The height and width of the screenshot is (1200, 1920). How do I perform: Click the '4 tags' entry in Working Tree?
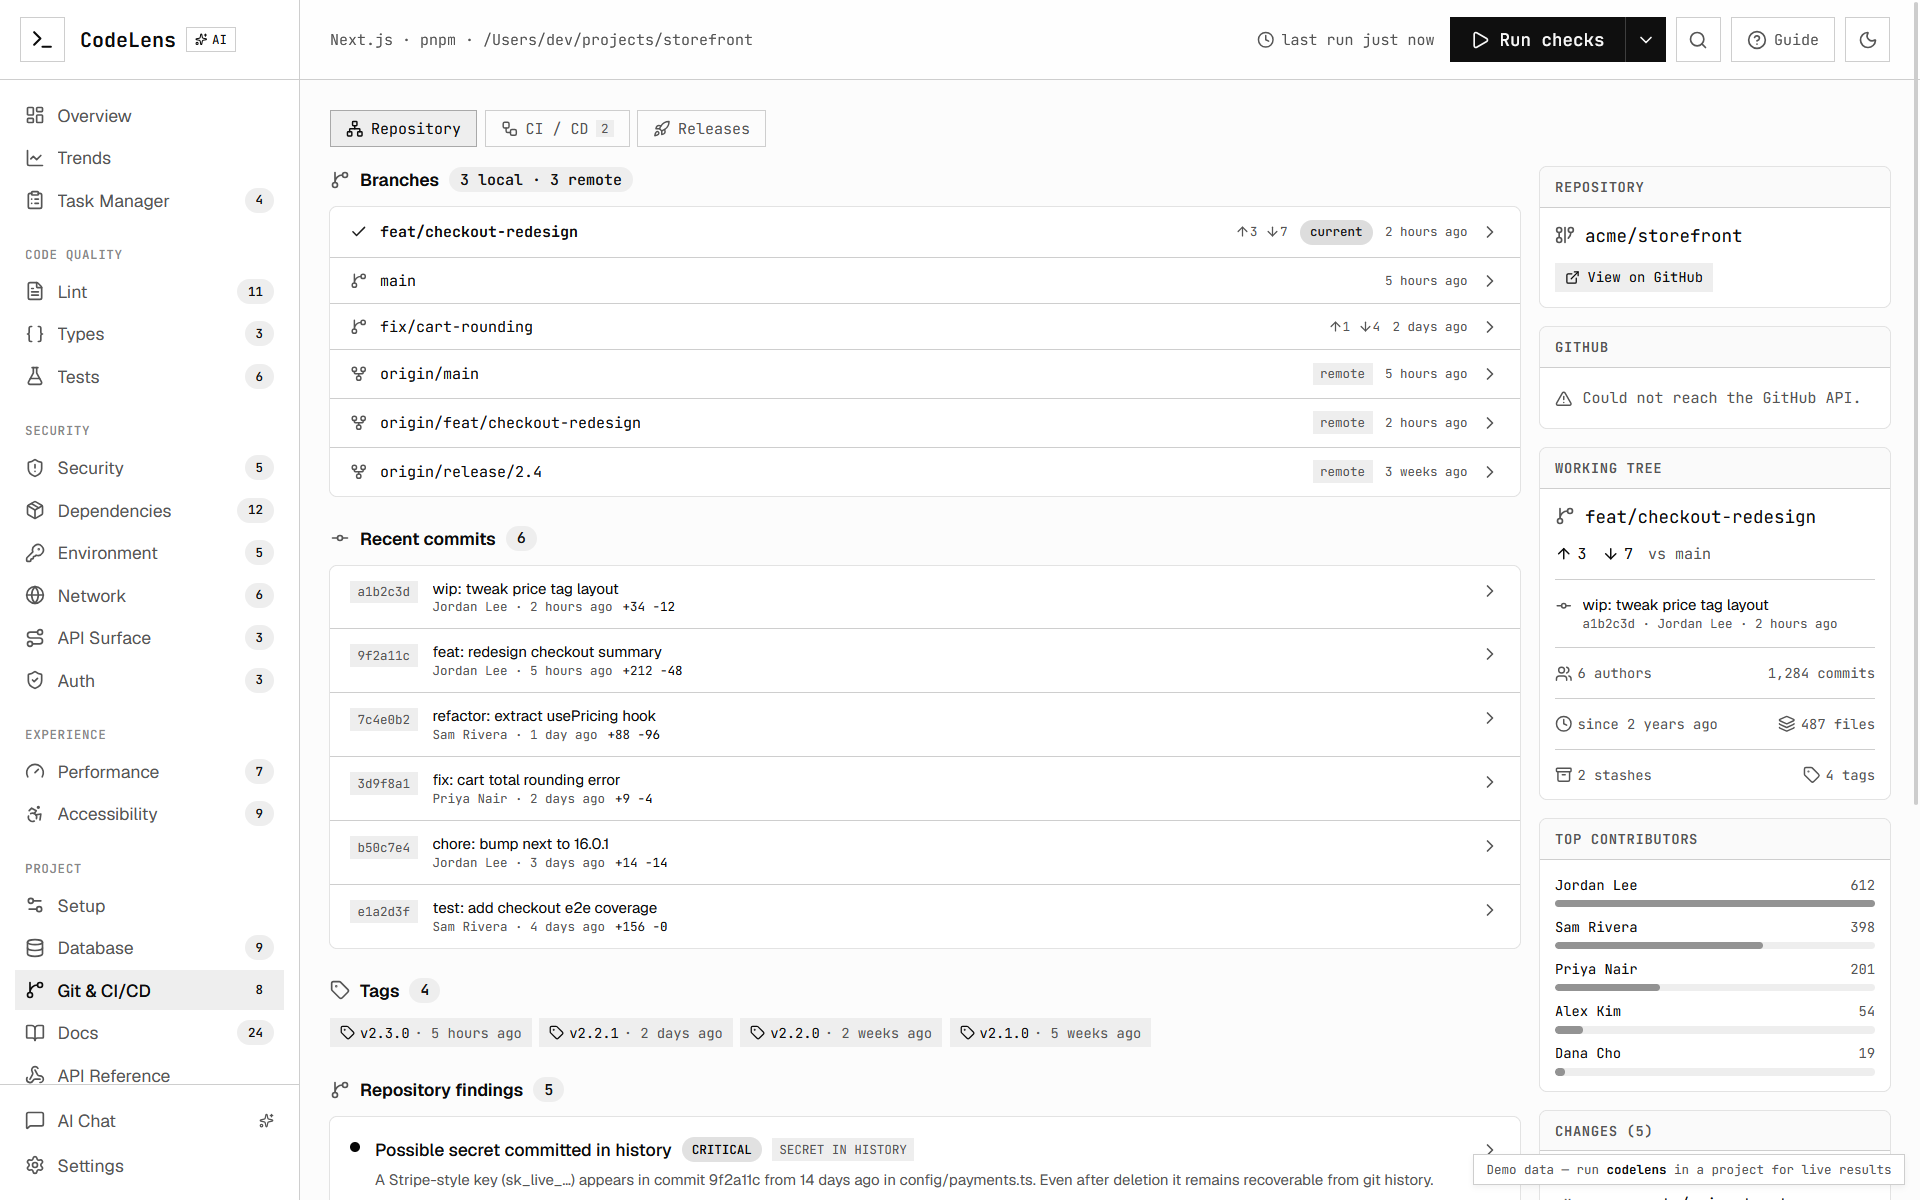[1838, 775]
